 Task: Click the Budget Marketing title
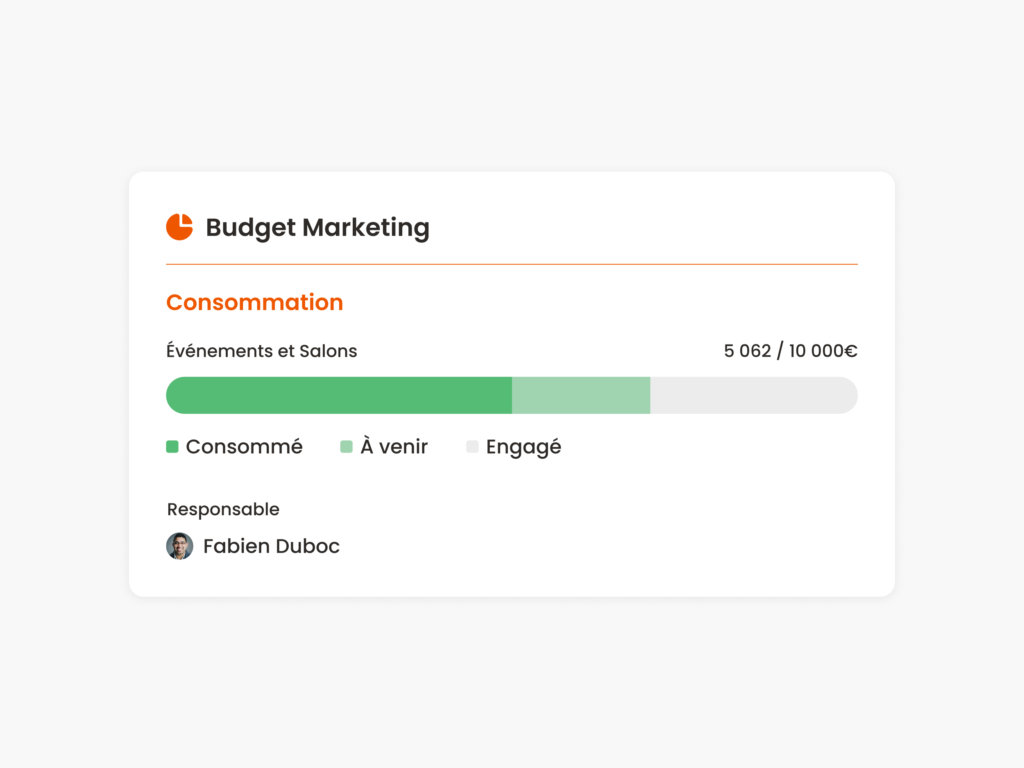point(317,228)
